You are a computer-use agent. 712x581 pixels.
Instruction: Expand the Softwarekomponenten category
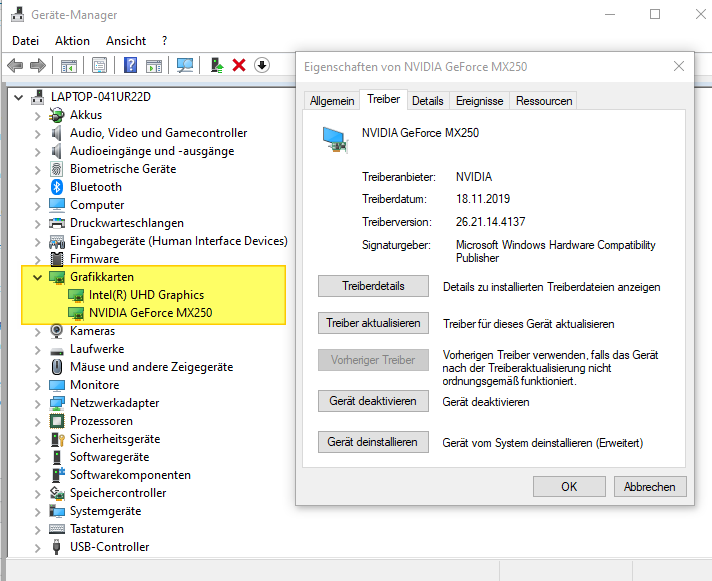[x=37, y=476]
